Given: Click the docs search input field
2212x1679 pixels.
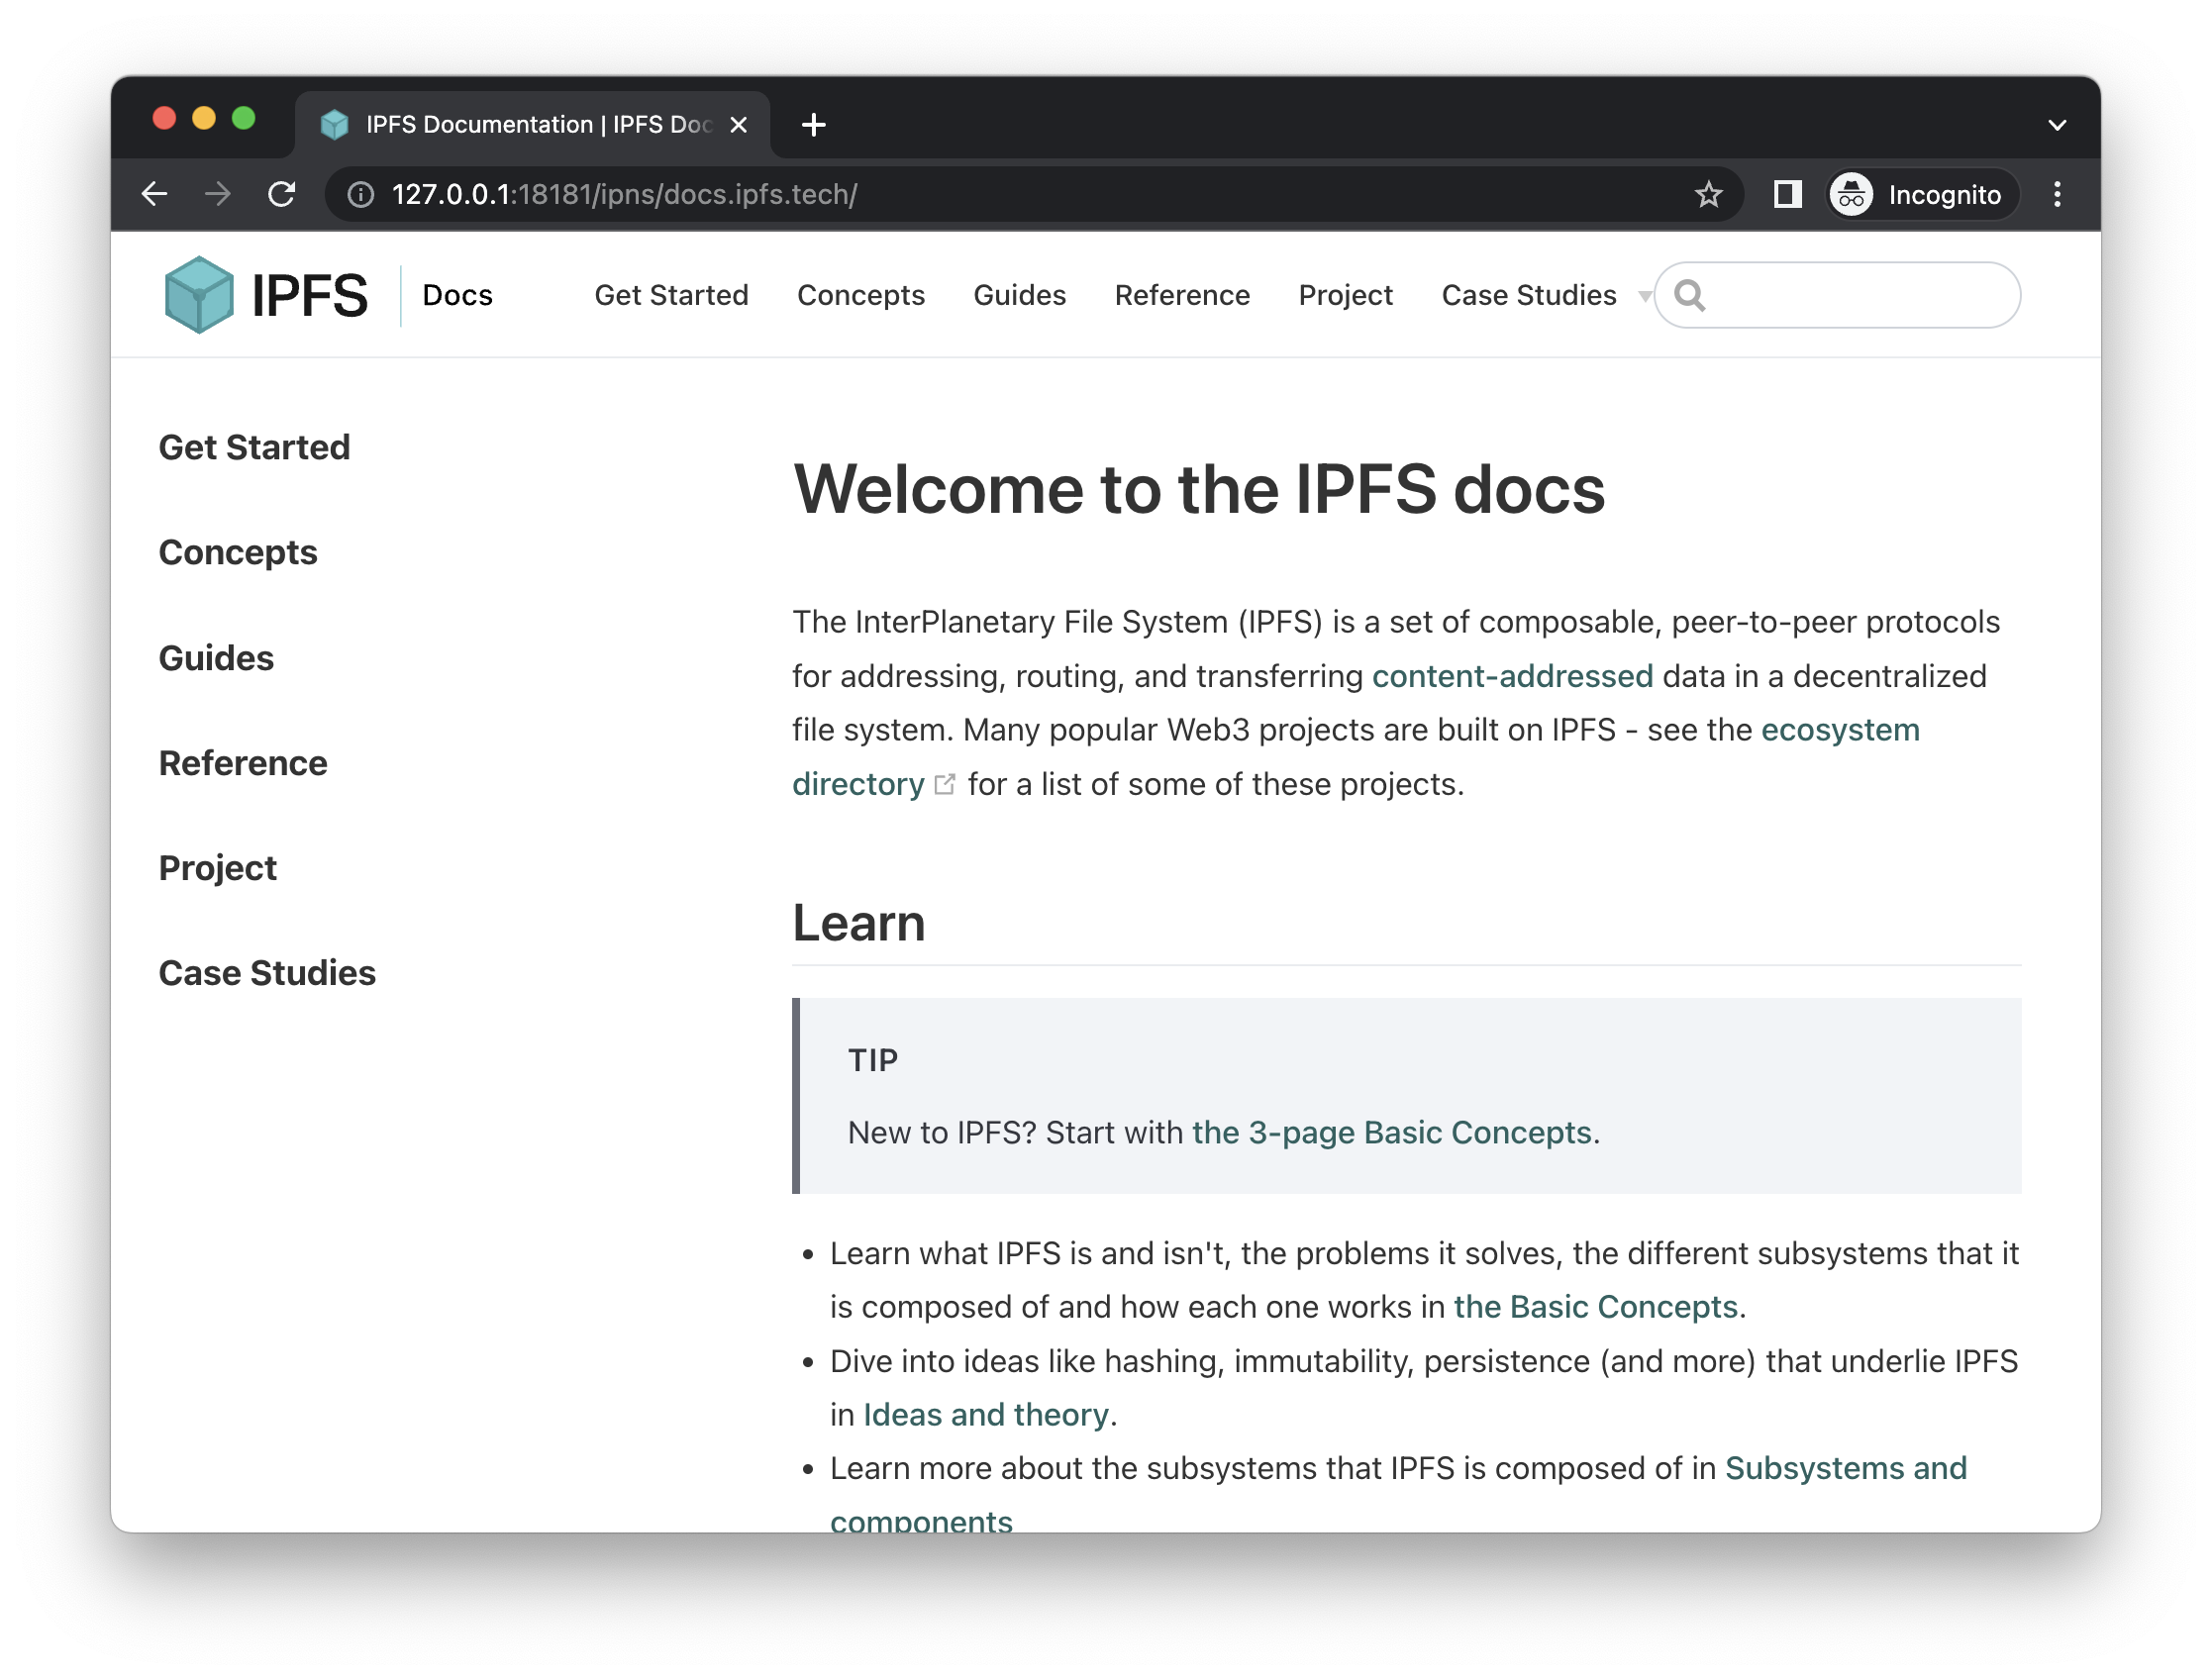Looking at the screenshot, I should [1837, 295].
